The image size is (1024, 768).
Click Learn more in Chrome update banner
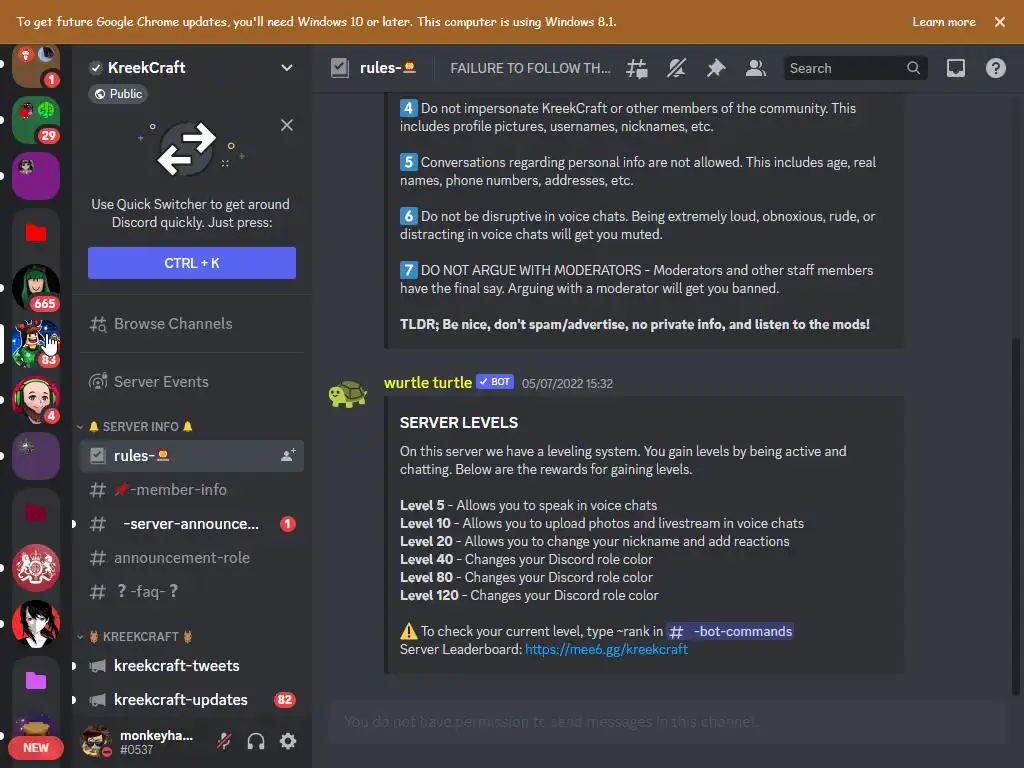click(944, 22)
